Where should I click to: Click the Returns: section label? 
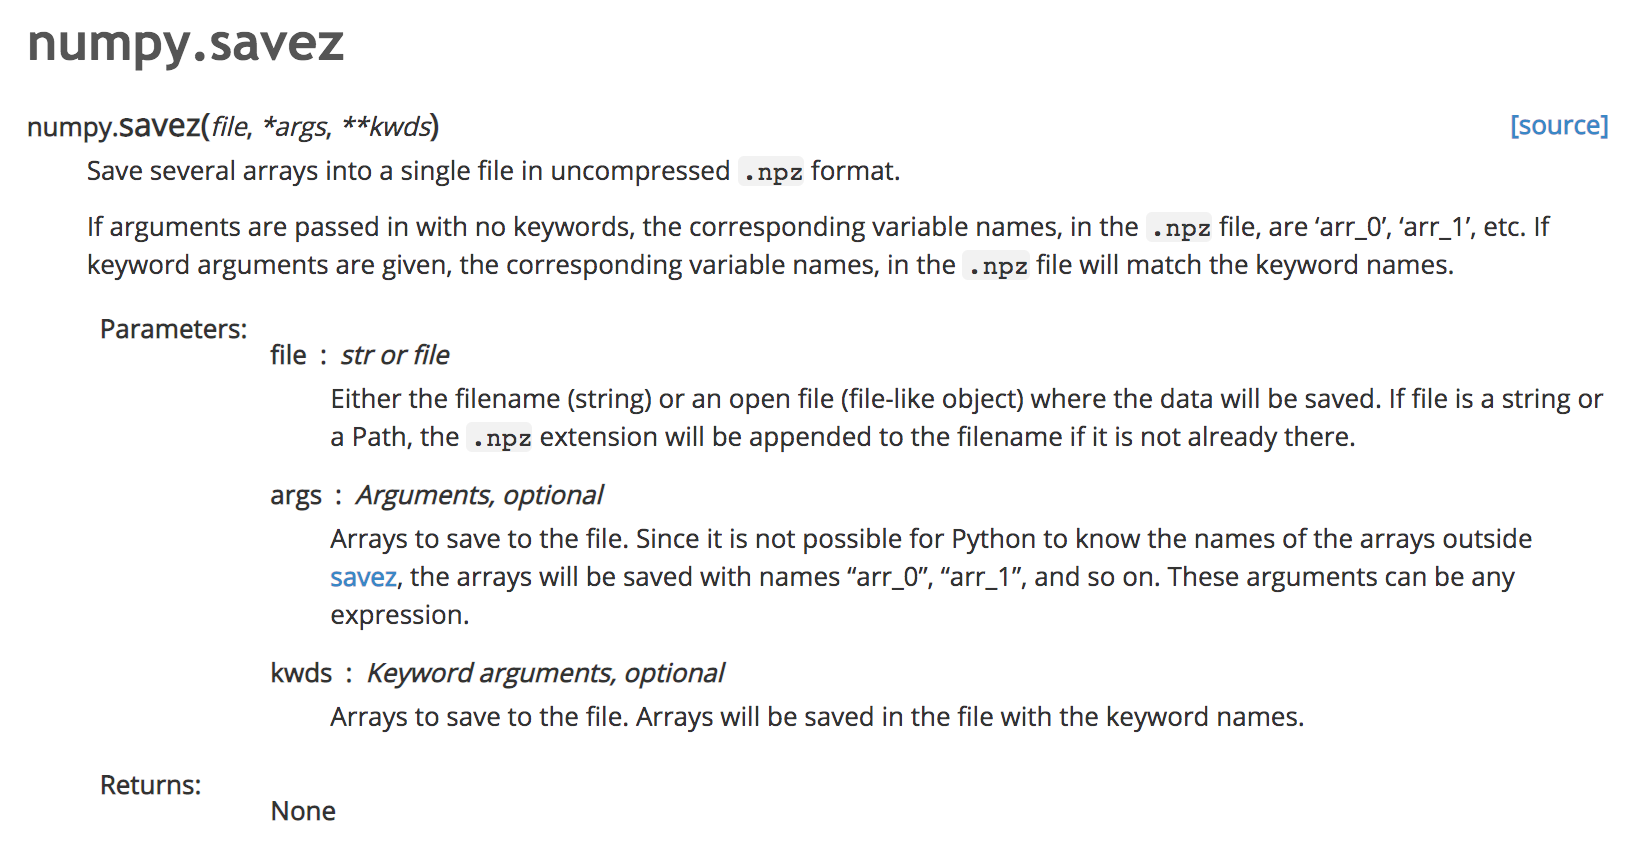(x=150, y=786)
